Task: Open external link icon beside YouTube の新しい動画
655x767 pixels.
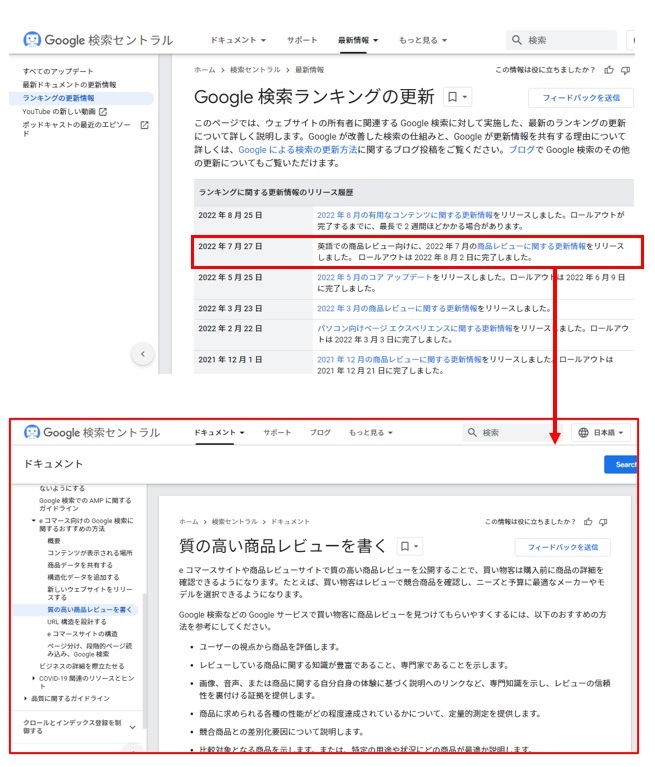Action: tap(103, 112)
